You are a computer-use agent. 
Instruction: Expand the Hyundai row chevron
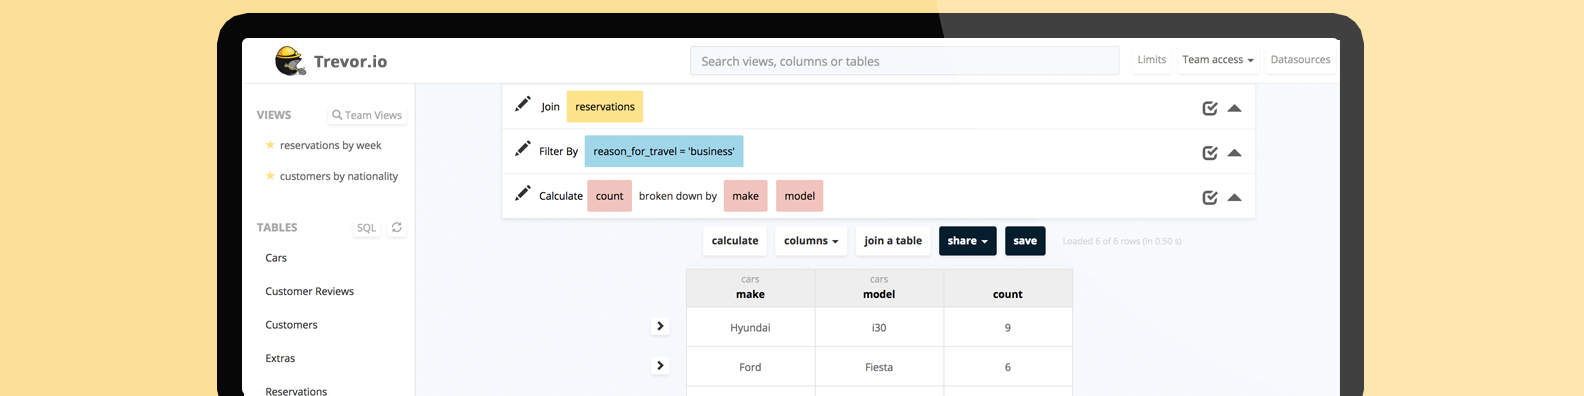[x=660, y=326]
